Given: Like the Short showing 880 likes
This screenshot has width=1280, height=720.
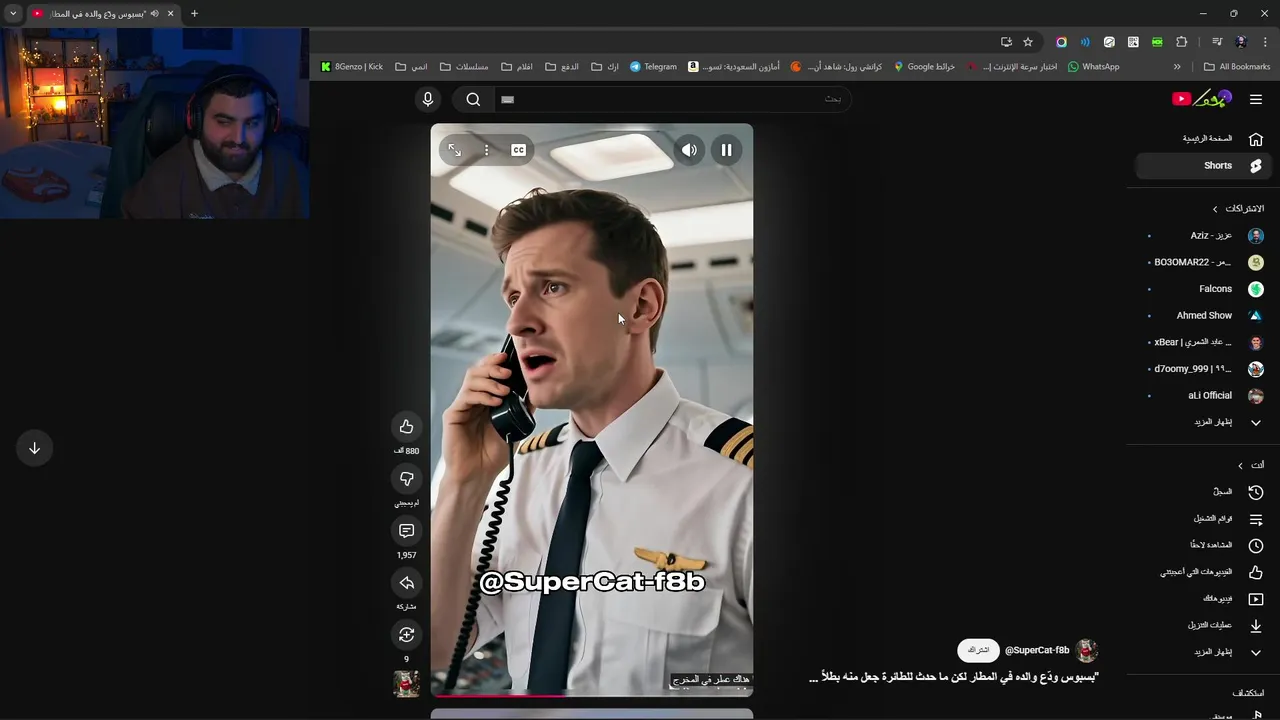Looking at the screenshot, I should point(406,427).
